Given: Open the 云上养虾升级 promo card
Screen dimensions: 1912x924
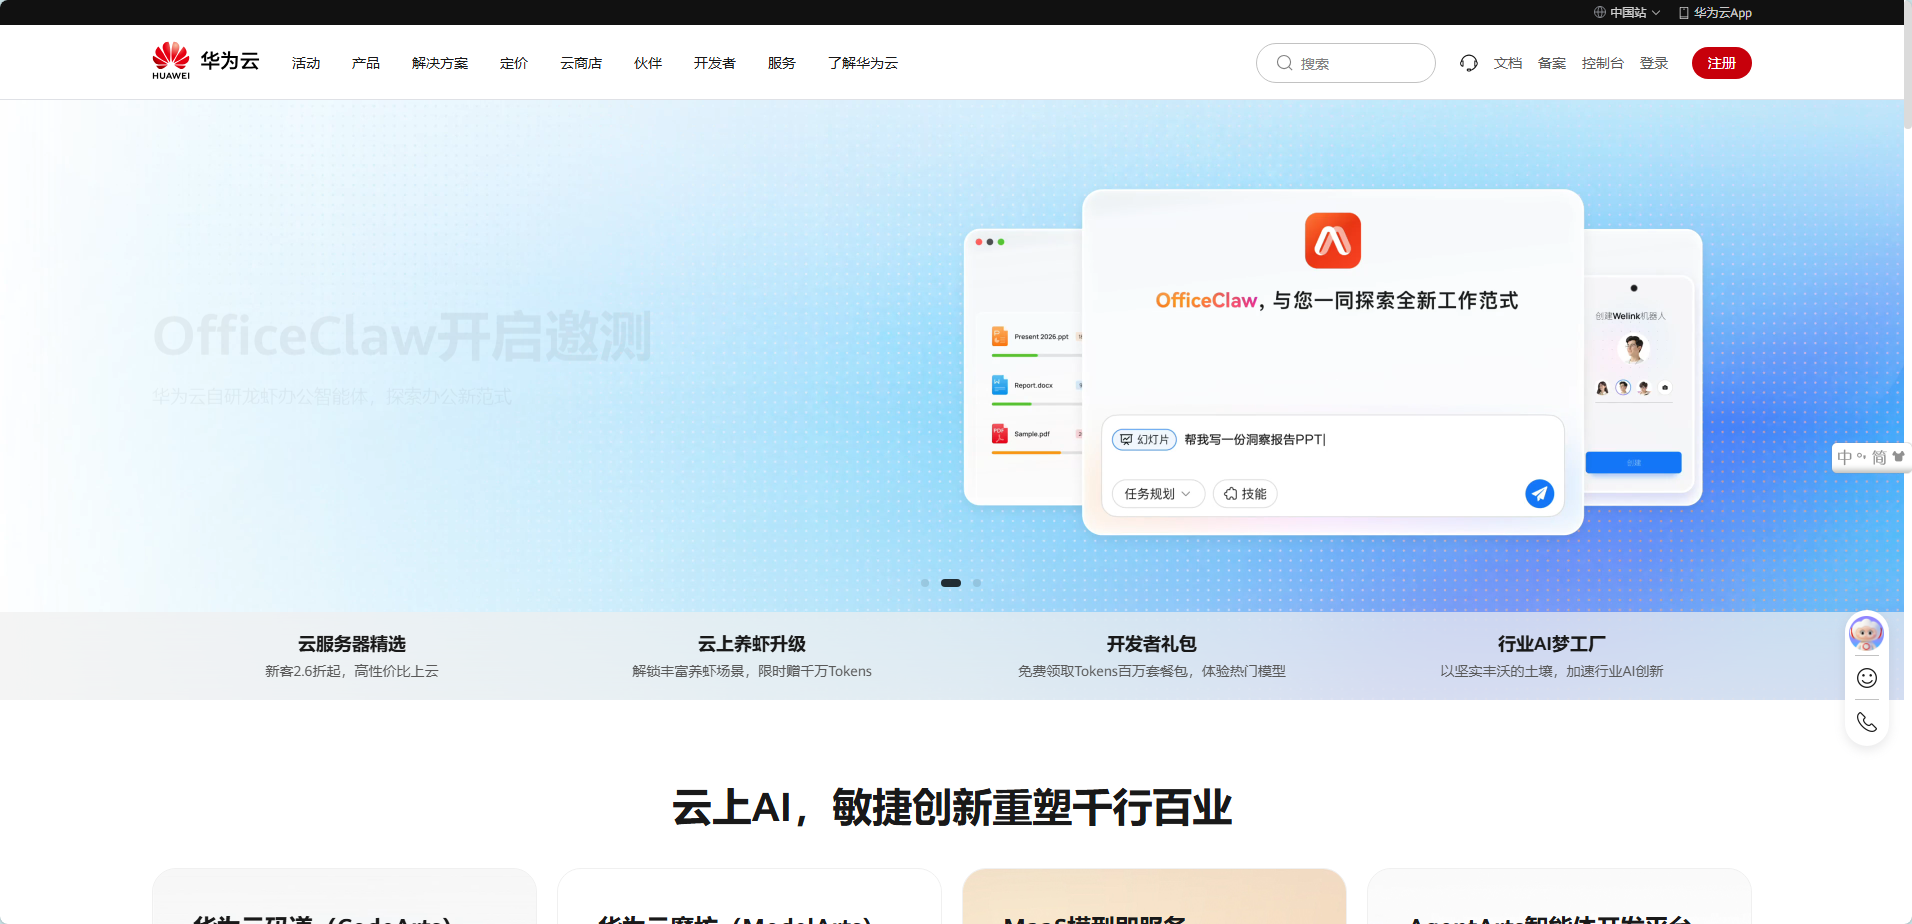Looking at the screenshot, I should [752, 656].
